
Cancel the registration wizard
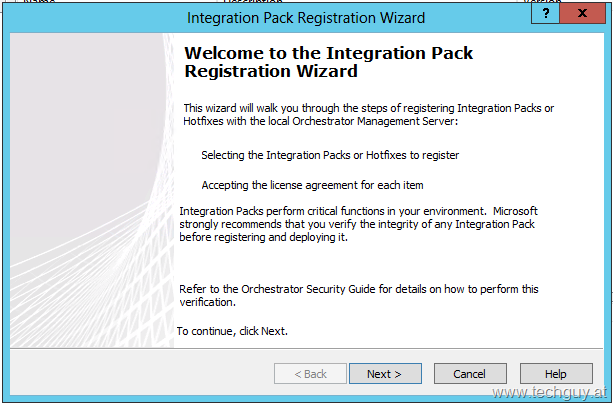[469, 374]
